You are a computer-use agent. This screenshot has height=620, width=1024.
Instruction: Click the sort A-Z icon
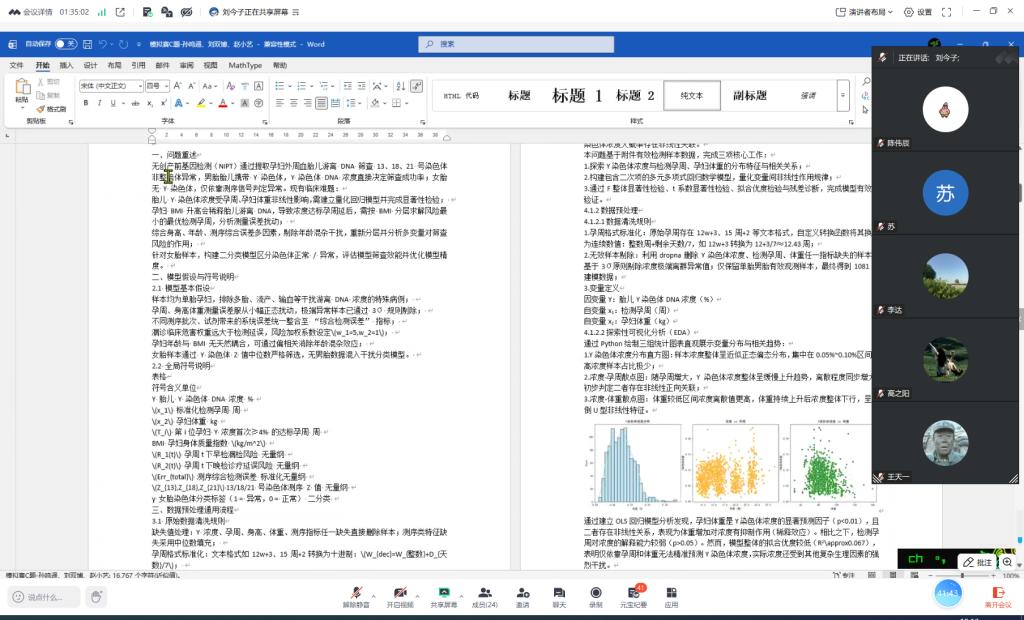coord(400,86)
